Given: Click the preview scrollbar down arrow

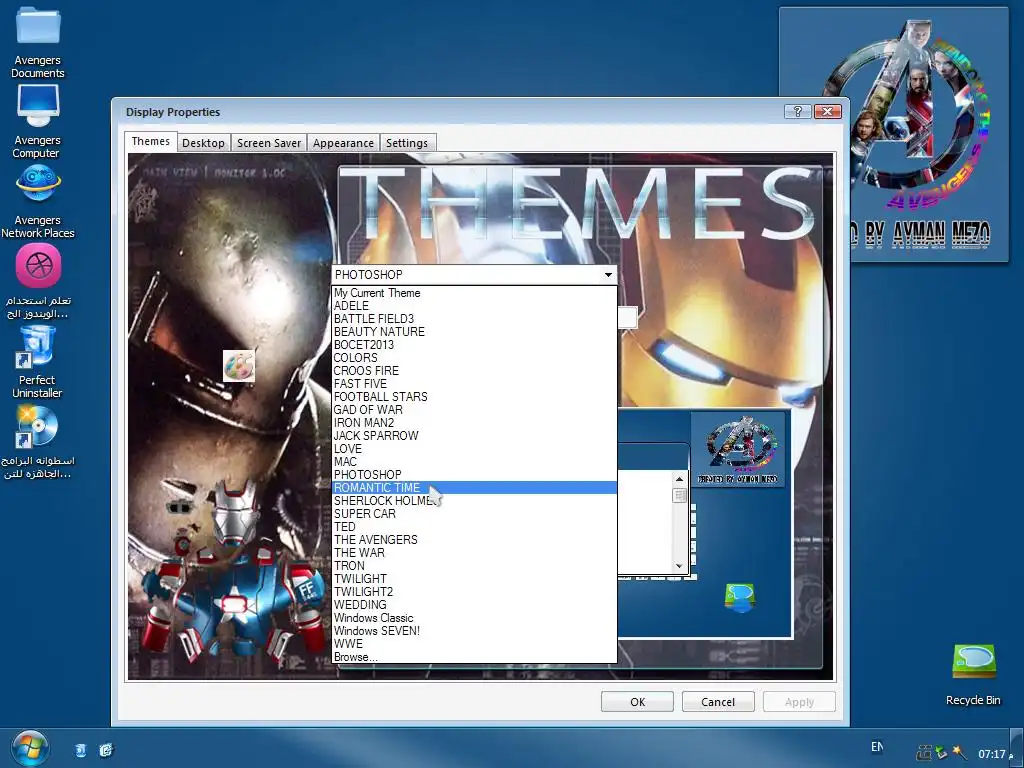Looking at the screenshot, I should tap(679, 566).
